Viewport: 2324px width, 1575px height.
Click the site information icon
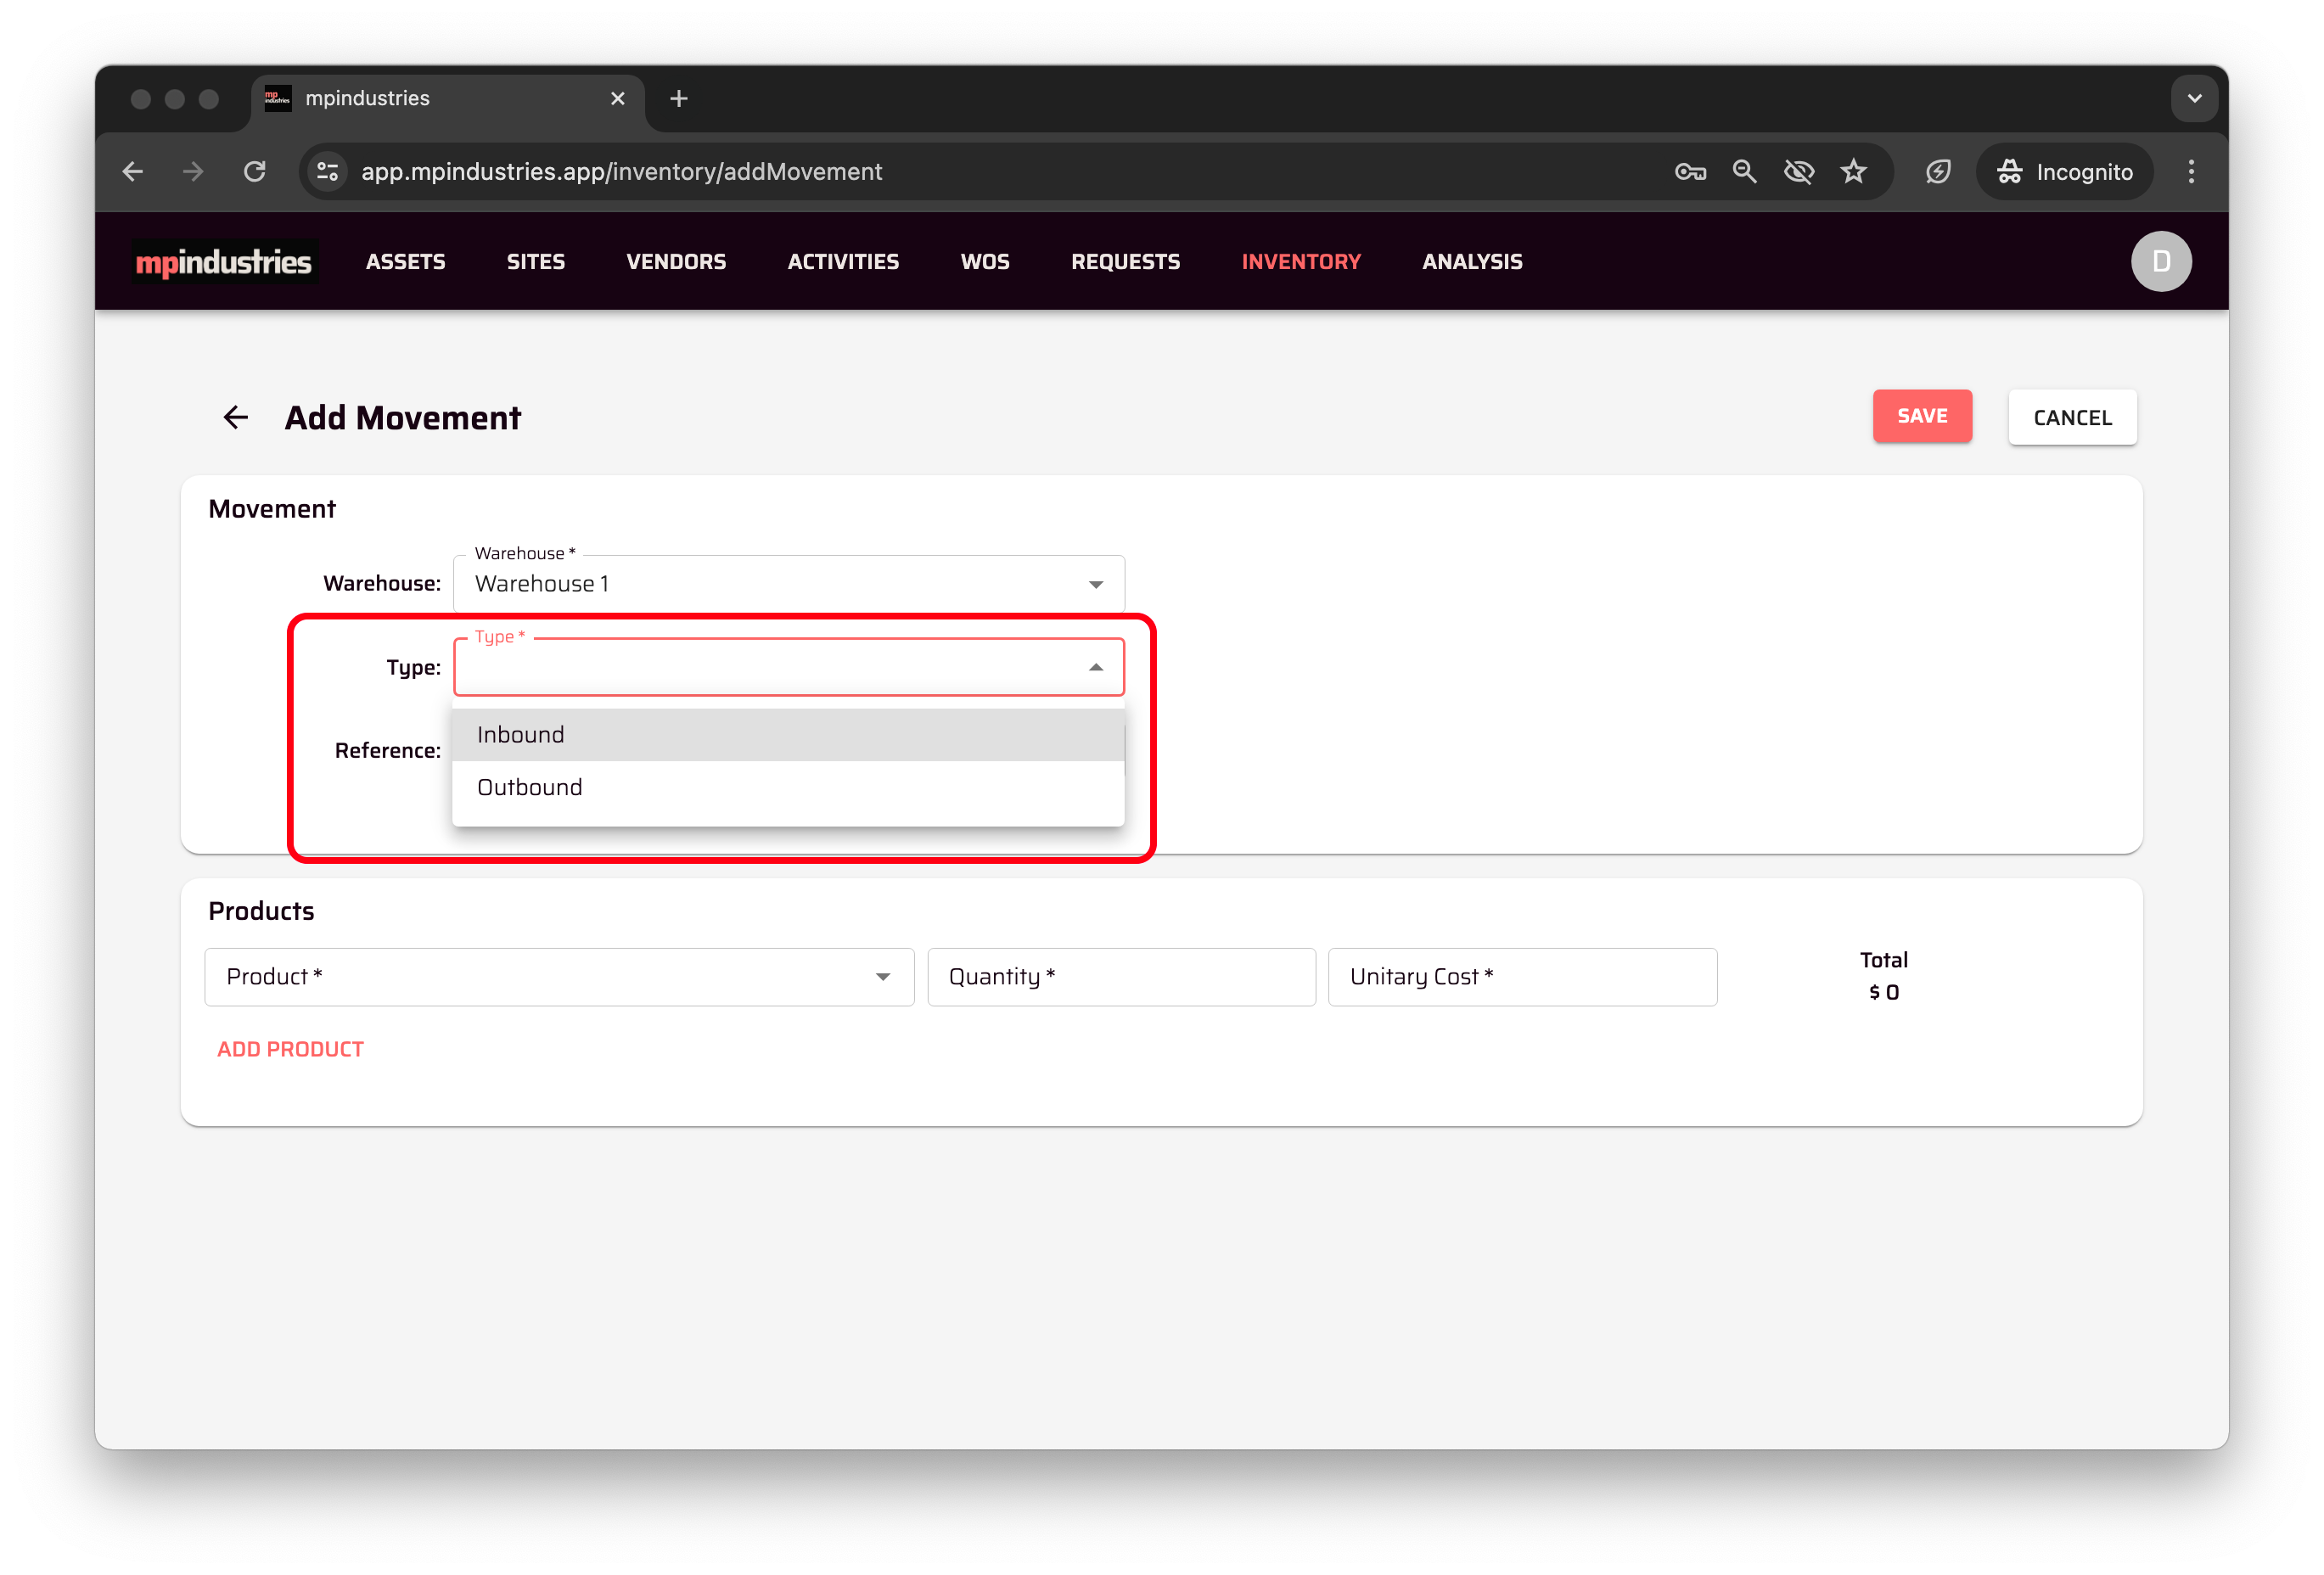pyautogui.click(x=328, y=172)
